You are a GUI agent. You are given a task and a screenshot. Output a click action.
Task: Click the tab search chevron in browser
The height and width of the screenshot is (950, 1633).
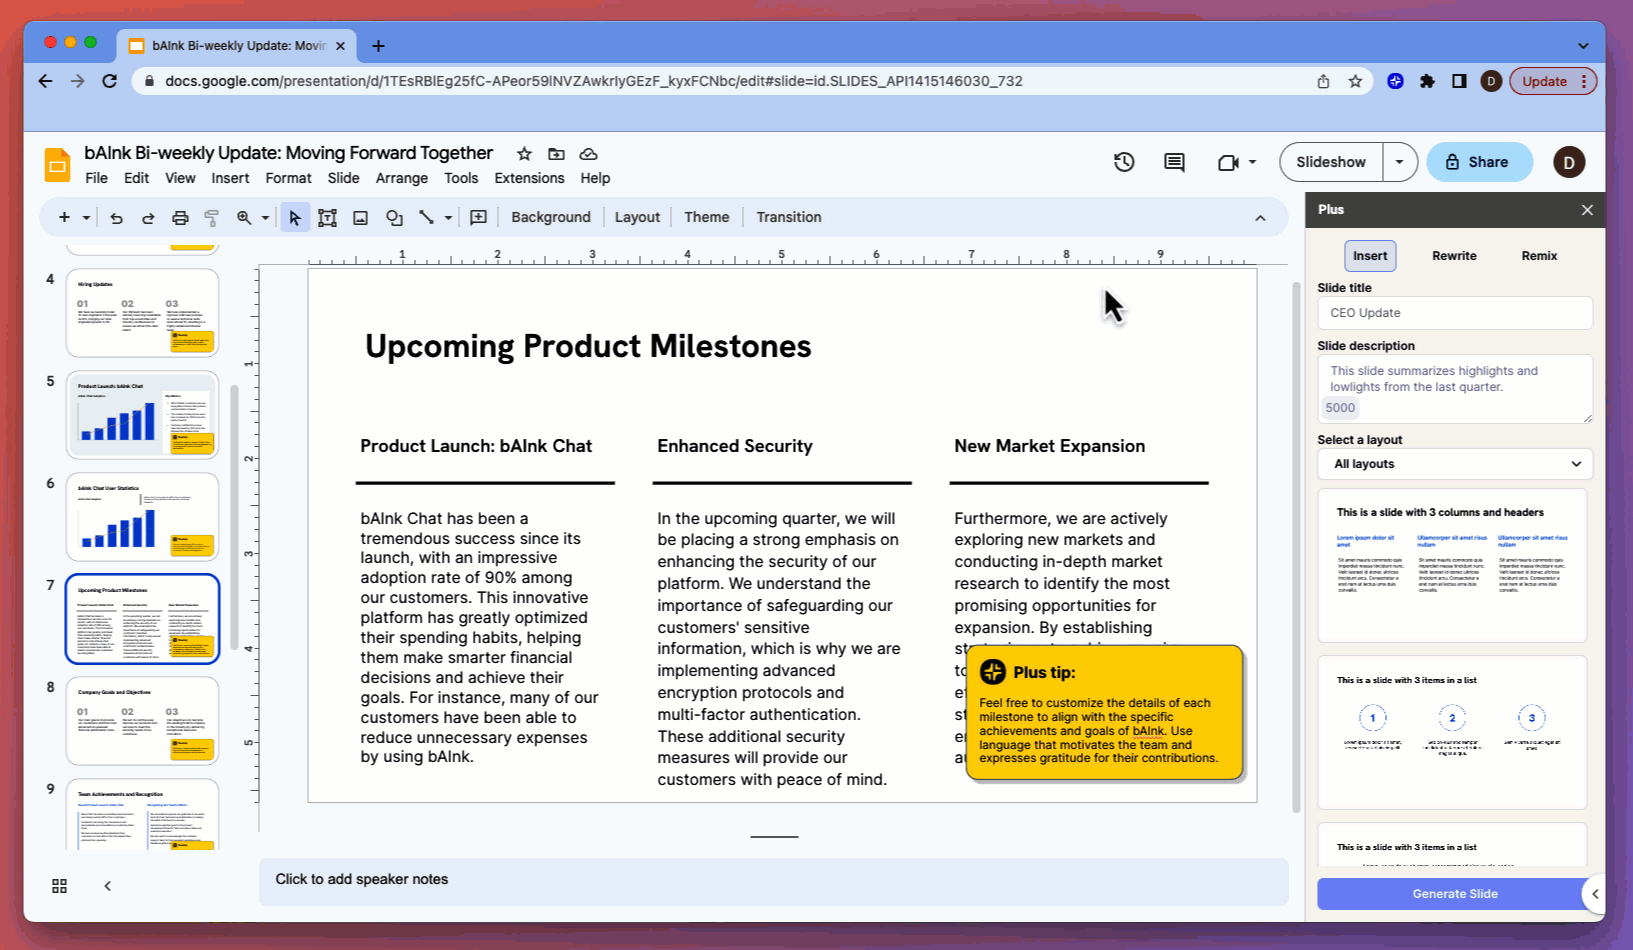click(x=1583, y=46)
